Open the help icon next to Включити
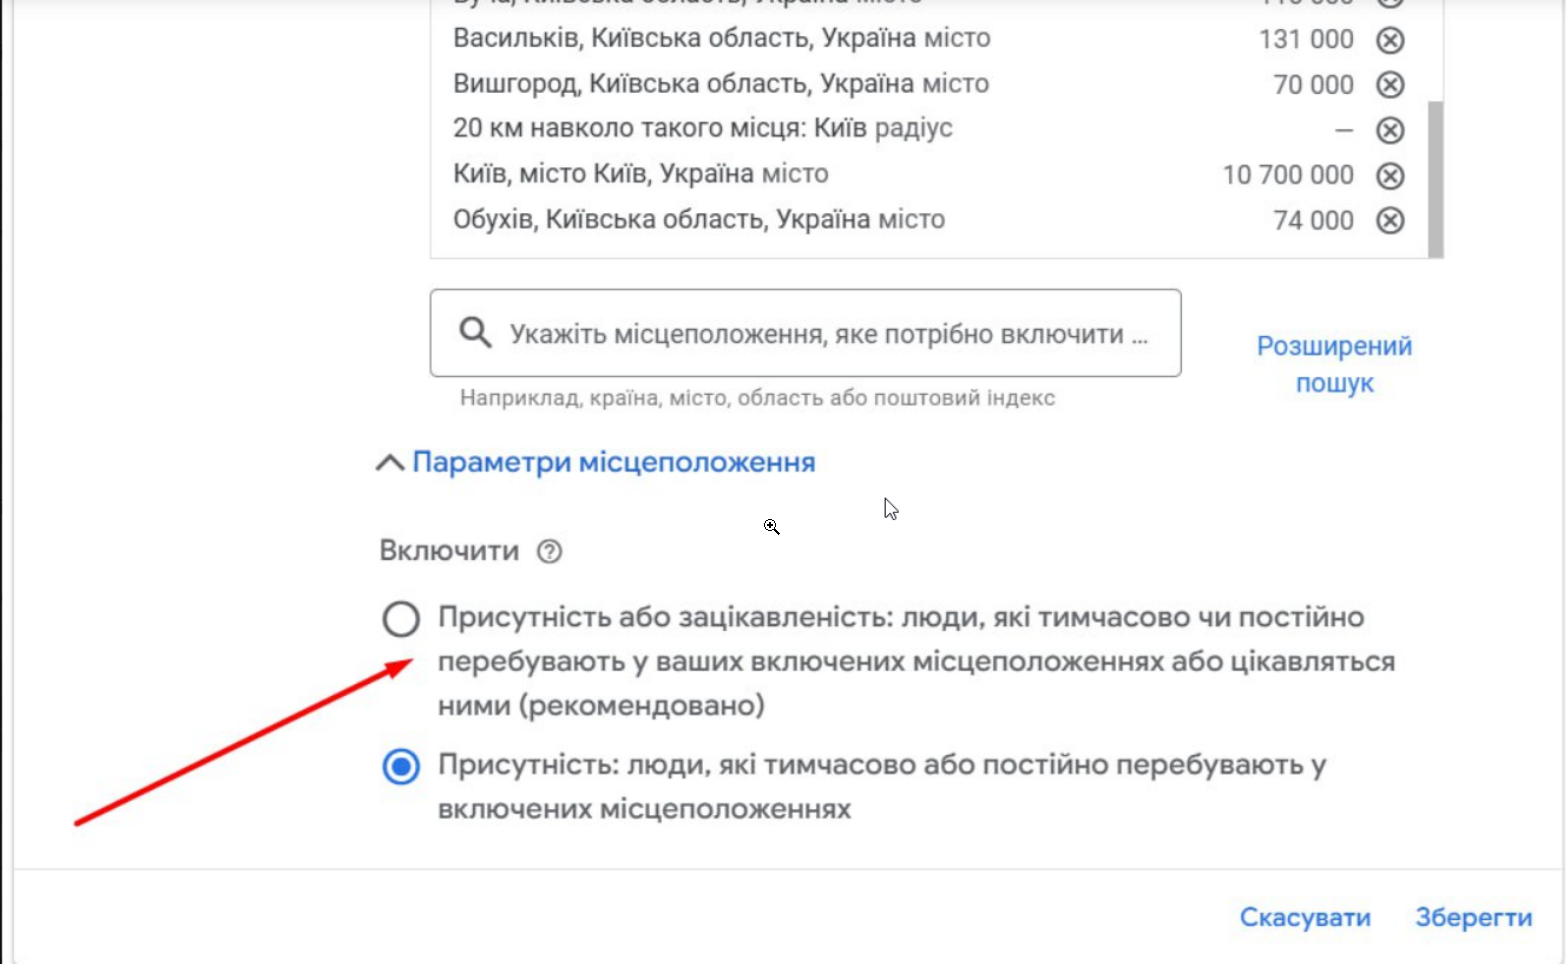Image resolution: width=1566 pixels, height=964 pixels. [x=549, y=551]
